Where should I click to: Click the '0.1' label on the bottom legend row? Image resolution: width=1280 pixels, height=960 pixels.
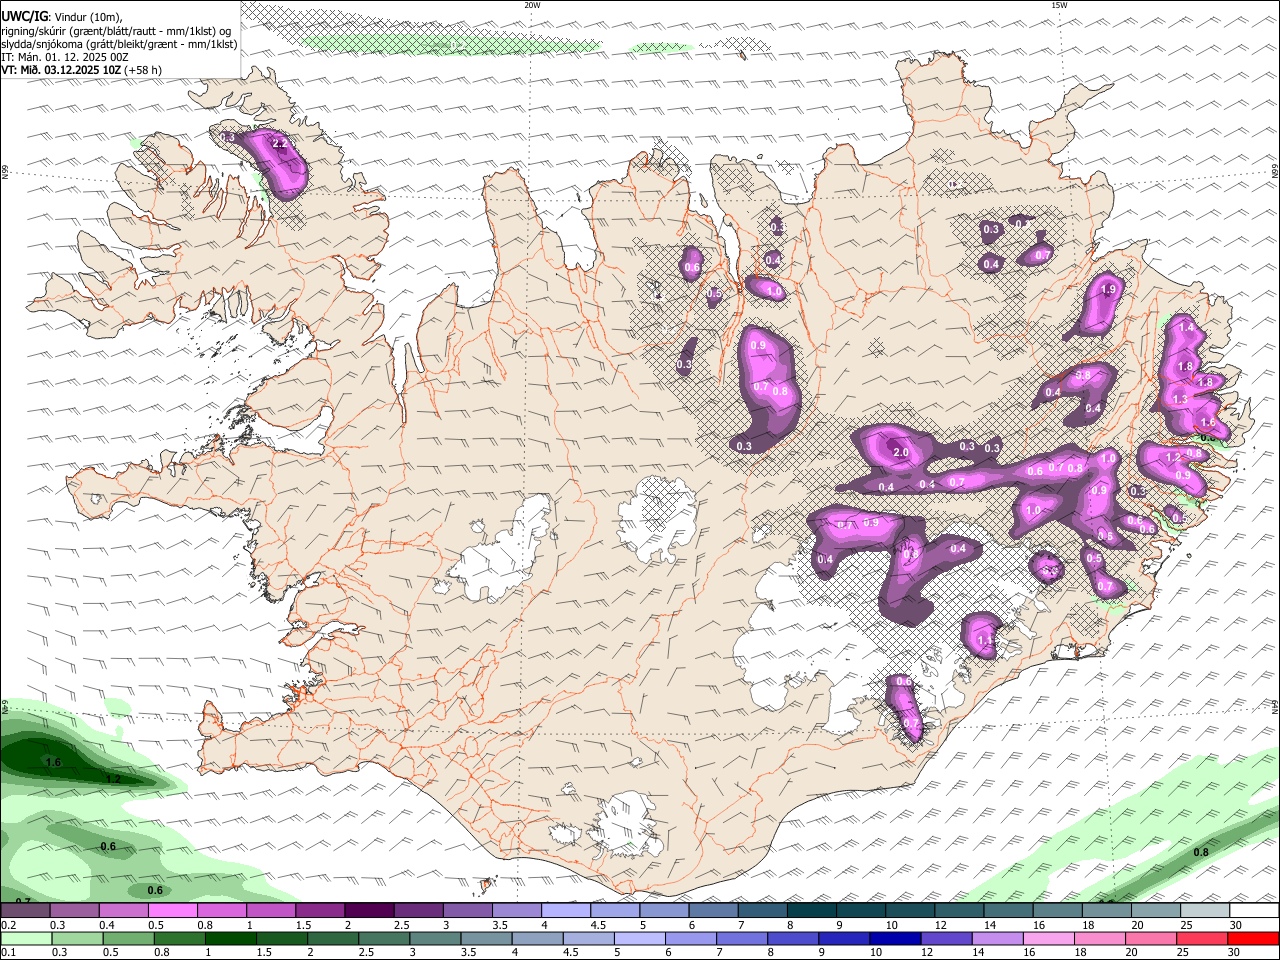click(9, 952)
